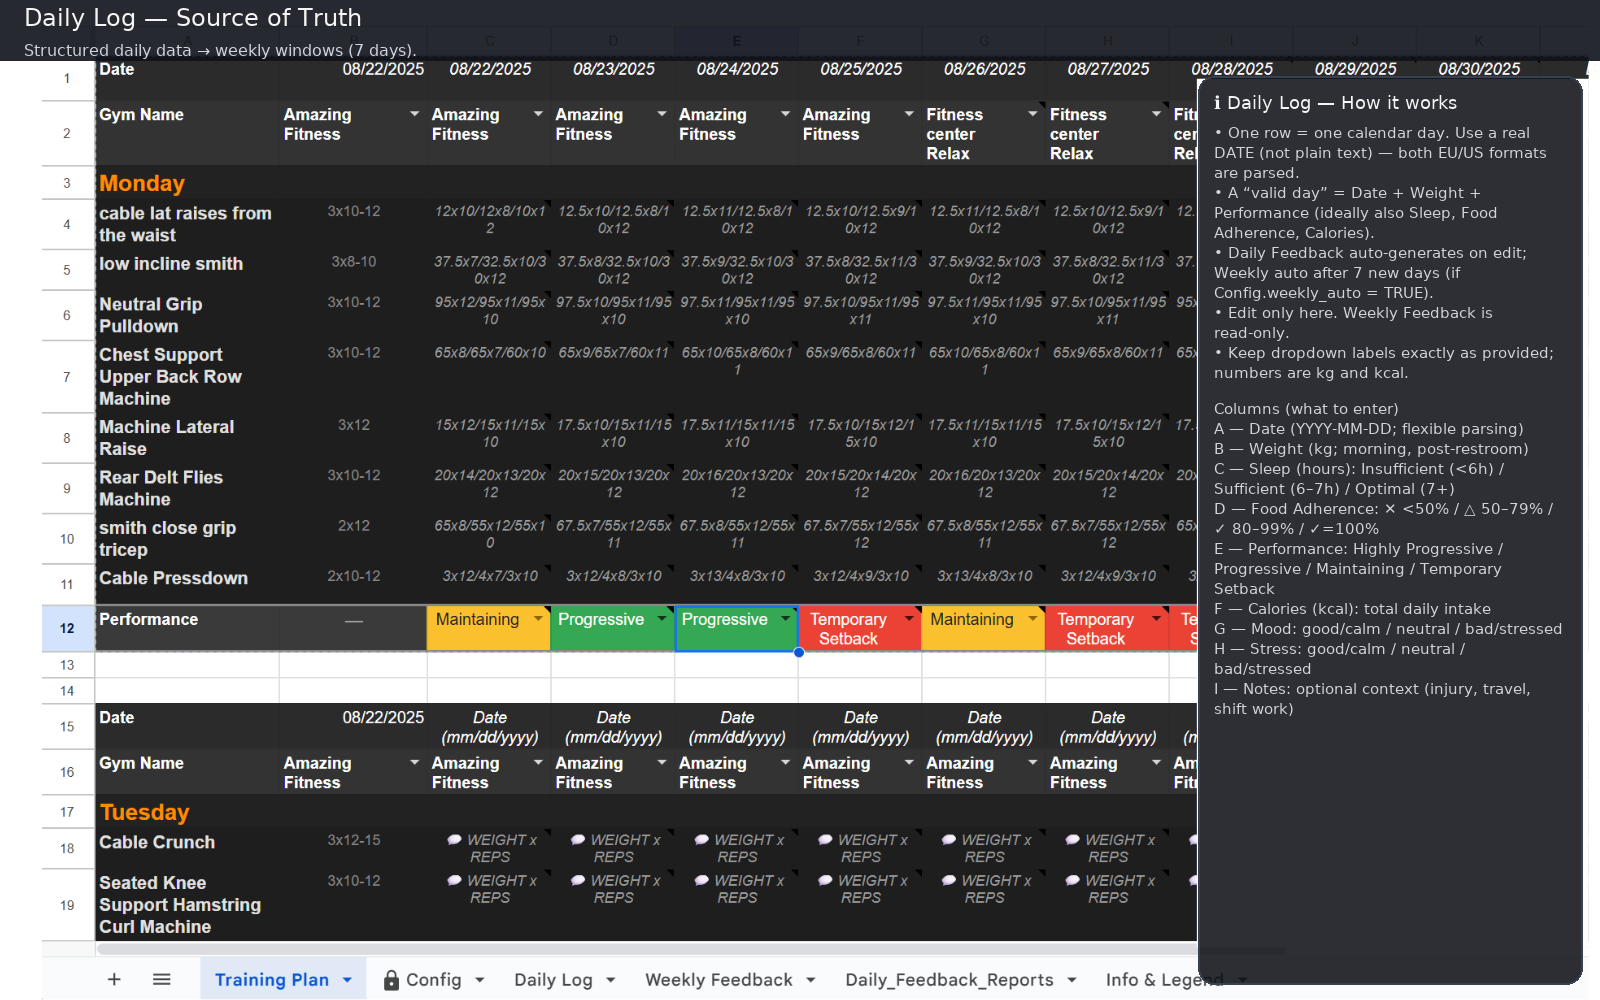Select the 08/24/2025 date header cell
Screen dimensions: 1600x1000
(x=737, y=79)
